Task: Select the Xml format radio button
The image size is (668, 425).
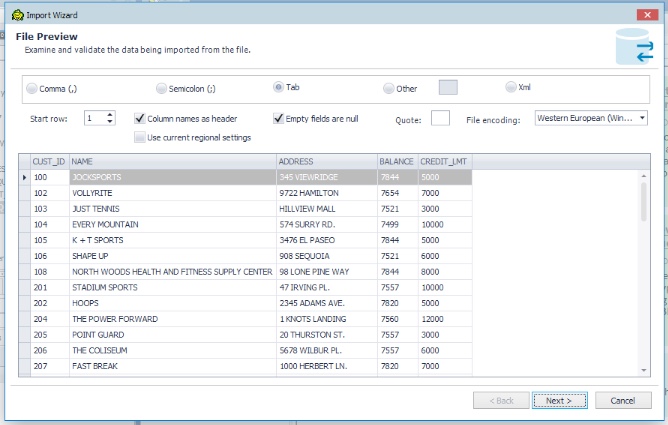Action: 512,87
